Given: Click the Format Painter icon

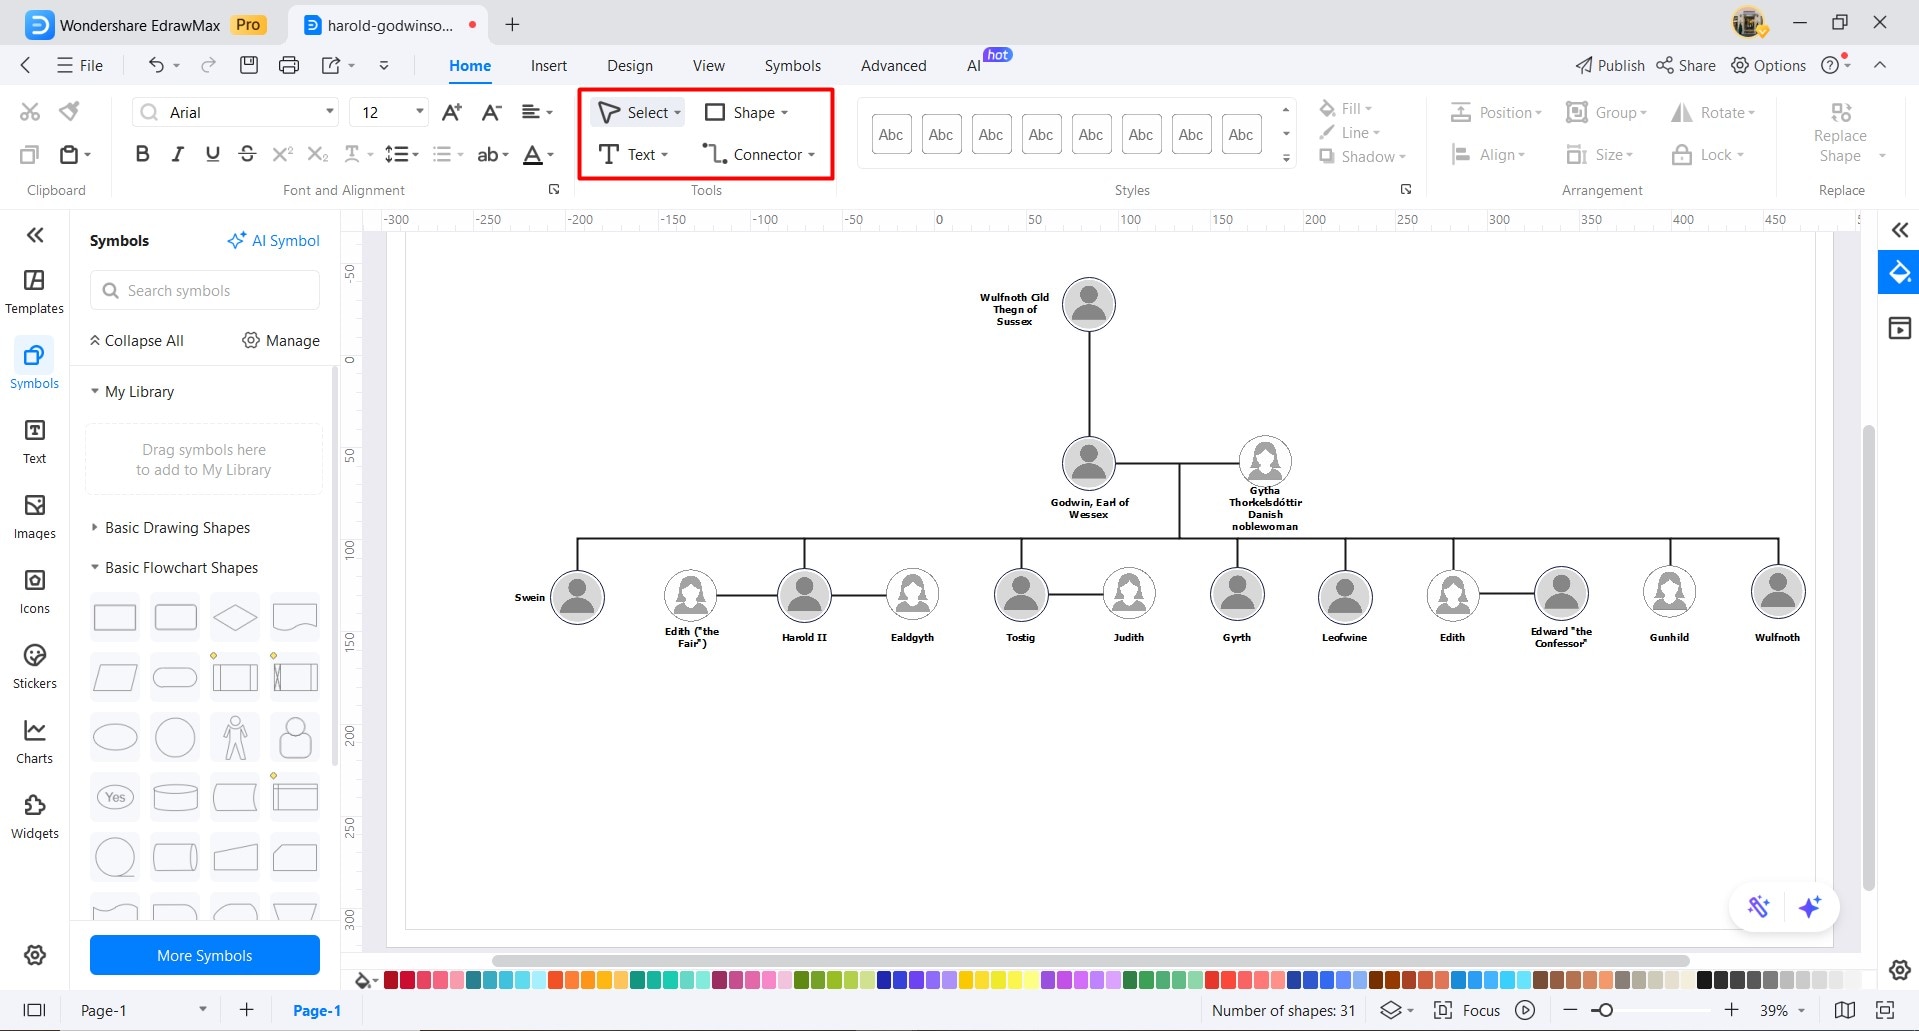Looking at the screenshot, I should 69,111.
